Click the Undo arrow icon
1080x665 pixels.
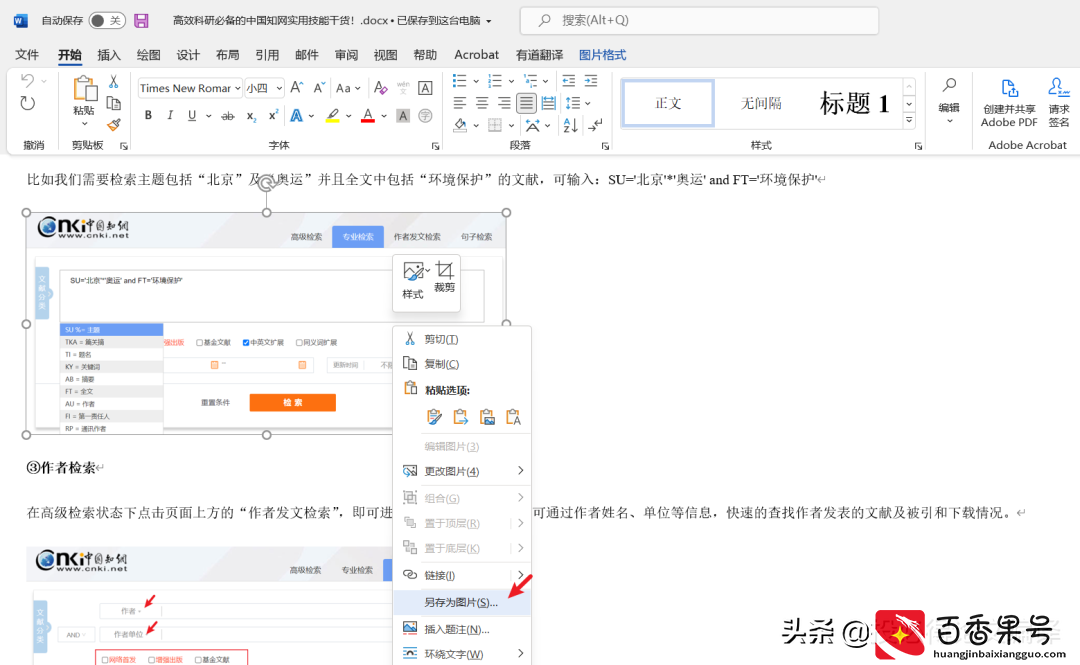coord(28,81)
